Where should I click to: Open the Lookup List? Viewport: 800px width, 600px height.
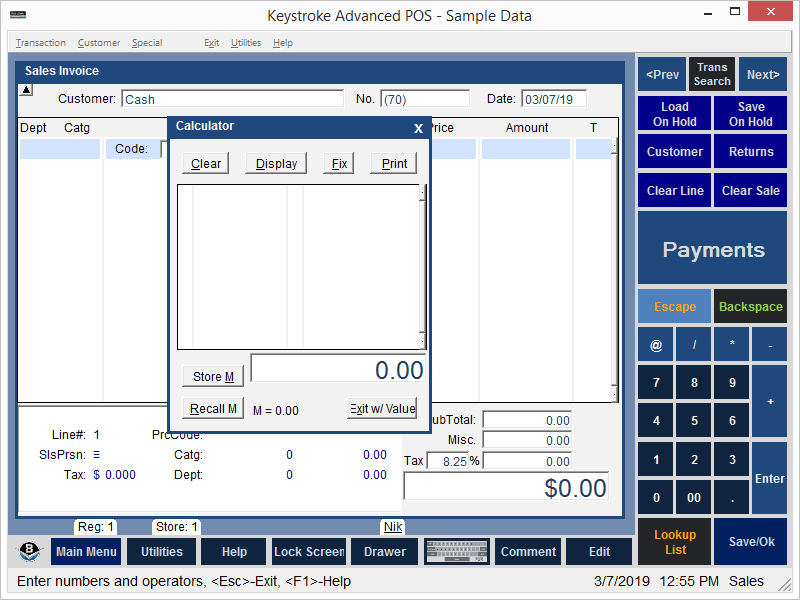pyautogui.click(x=675, y=542)
